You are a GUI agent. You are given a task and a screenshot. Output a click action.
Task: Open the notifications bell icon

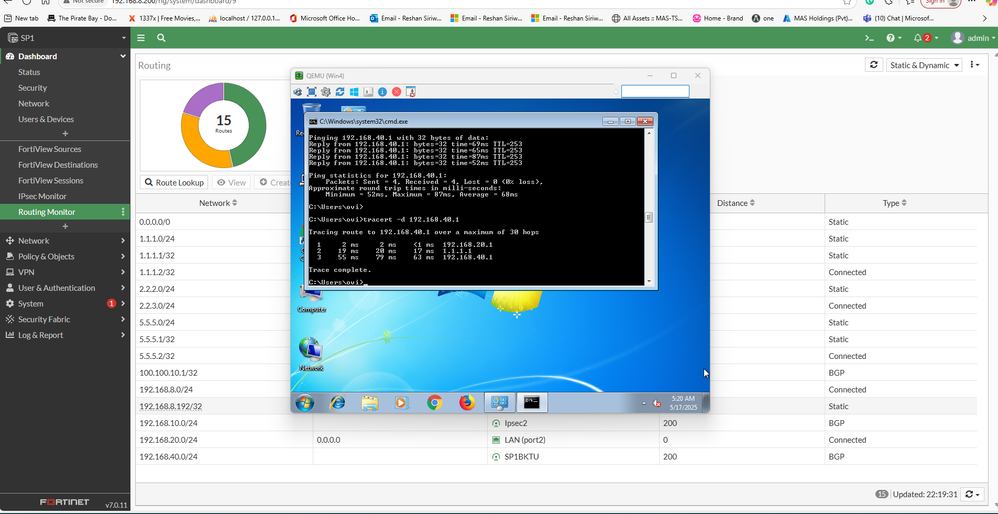click(x=918, y=38)
